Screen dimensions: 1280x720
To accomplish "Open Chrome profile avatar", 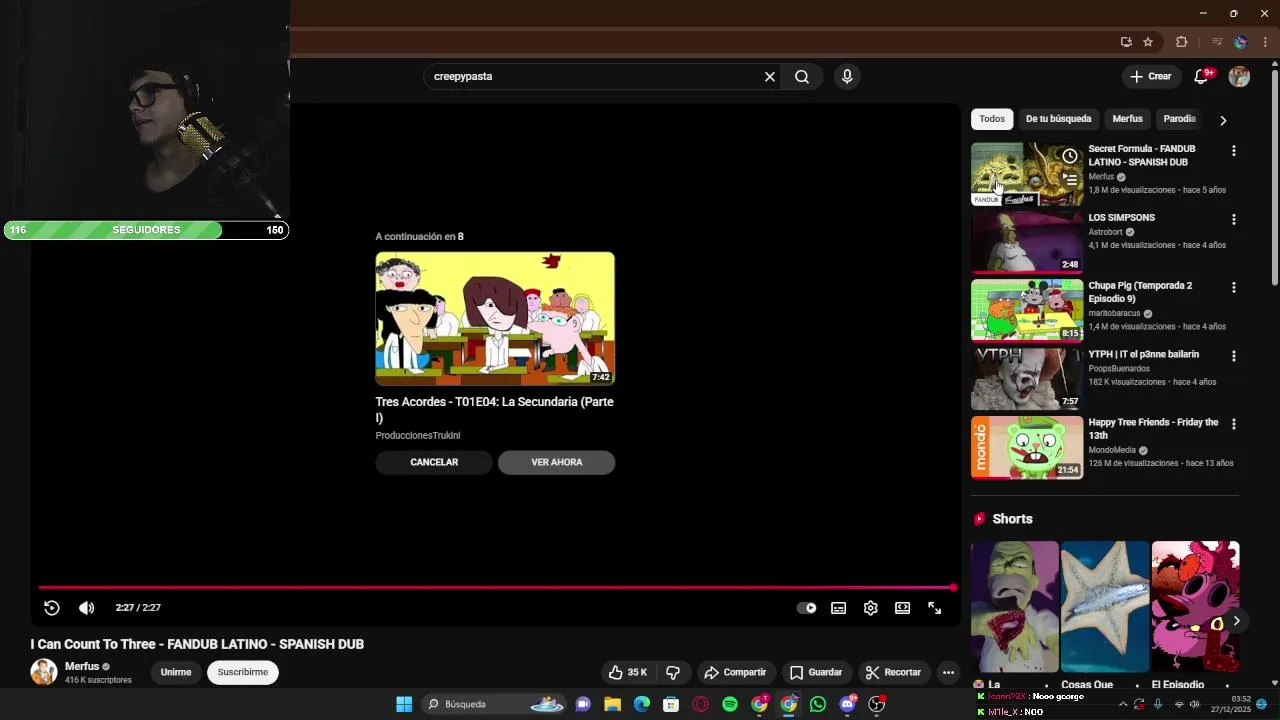I will click(1241, 42).
